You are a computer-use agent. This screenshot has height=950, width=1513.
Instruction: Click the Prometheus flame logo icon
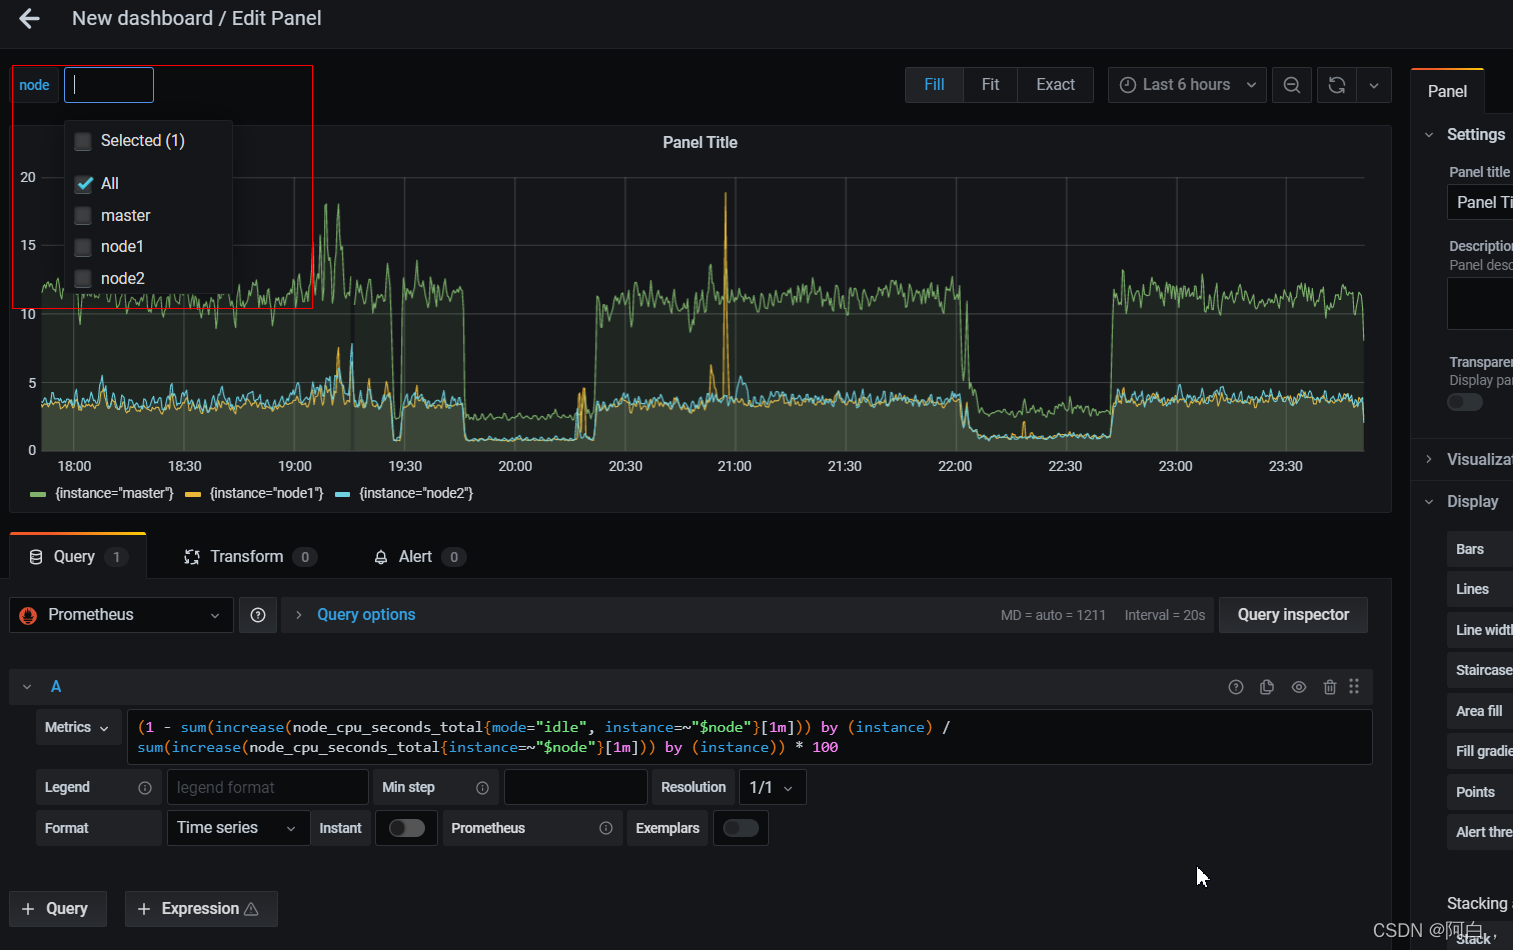[28, 616]
